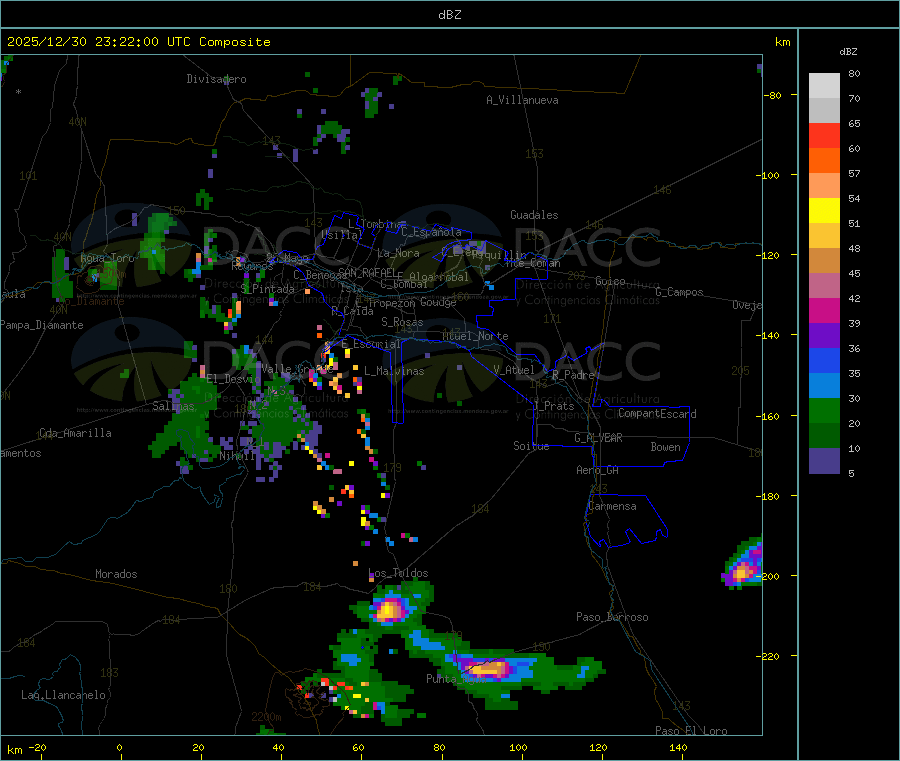Image resolution: width=900 pixels, height=761 pixels.
Task: Click the storm cell at the map's east edge
Action: pyautogui.click(x=742, y=565)
